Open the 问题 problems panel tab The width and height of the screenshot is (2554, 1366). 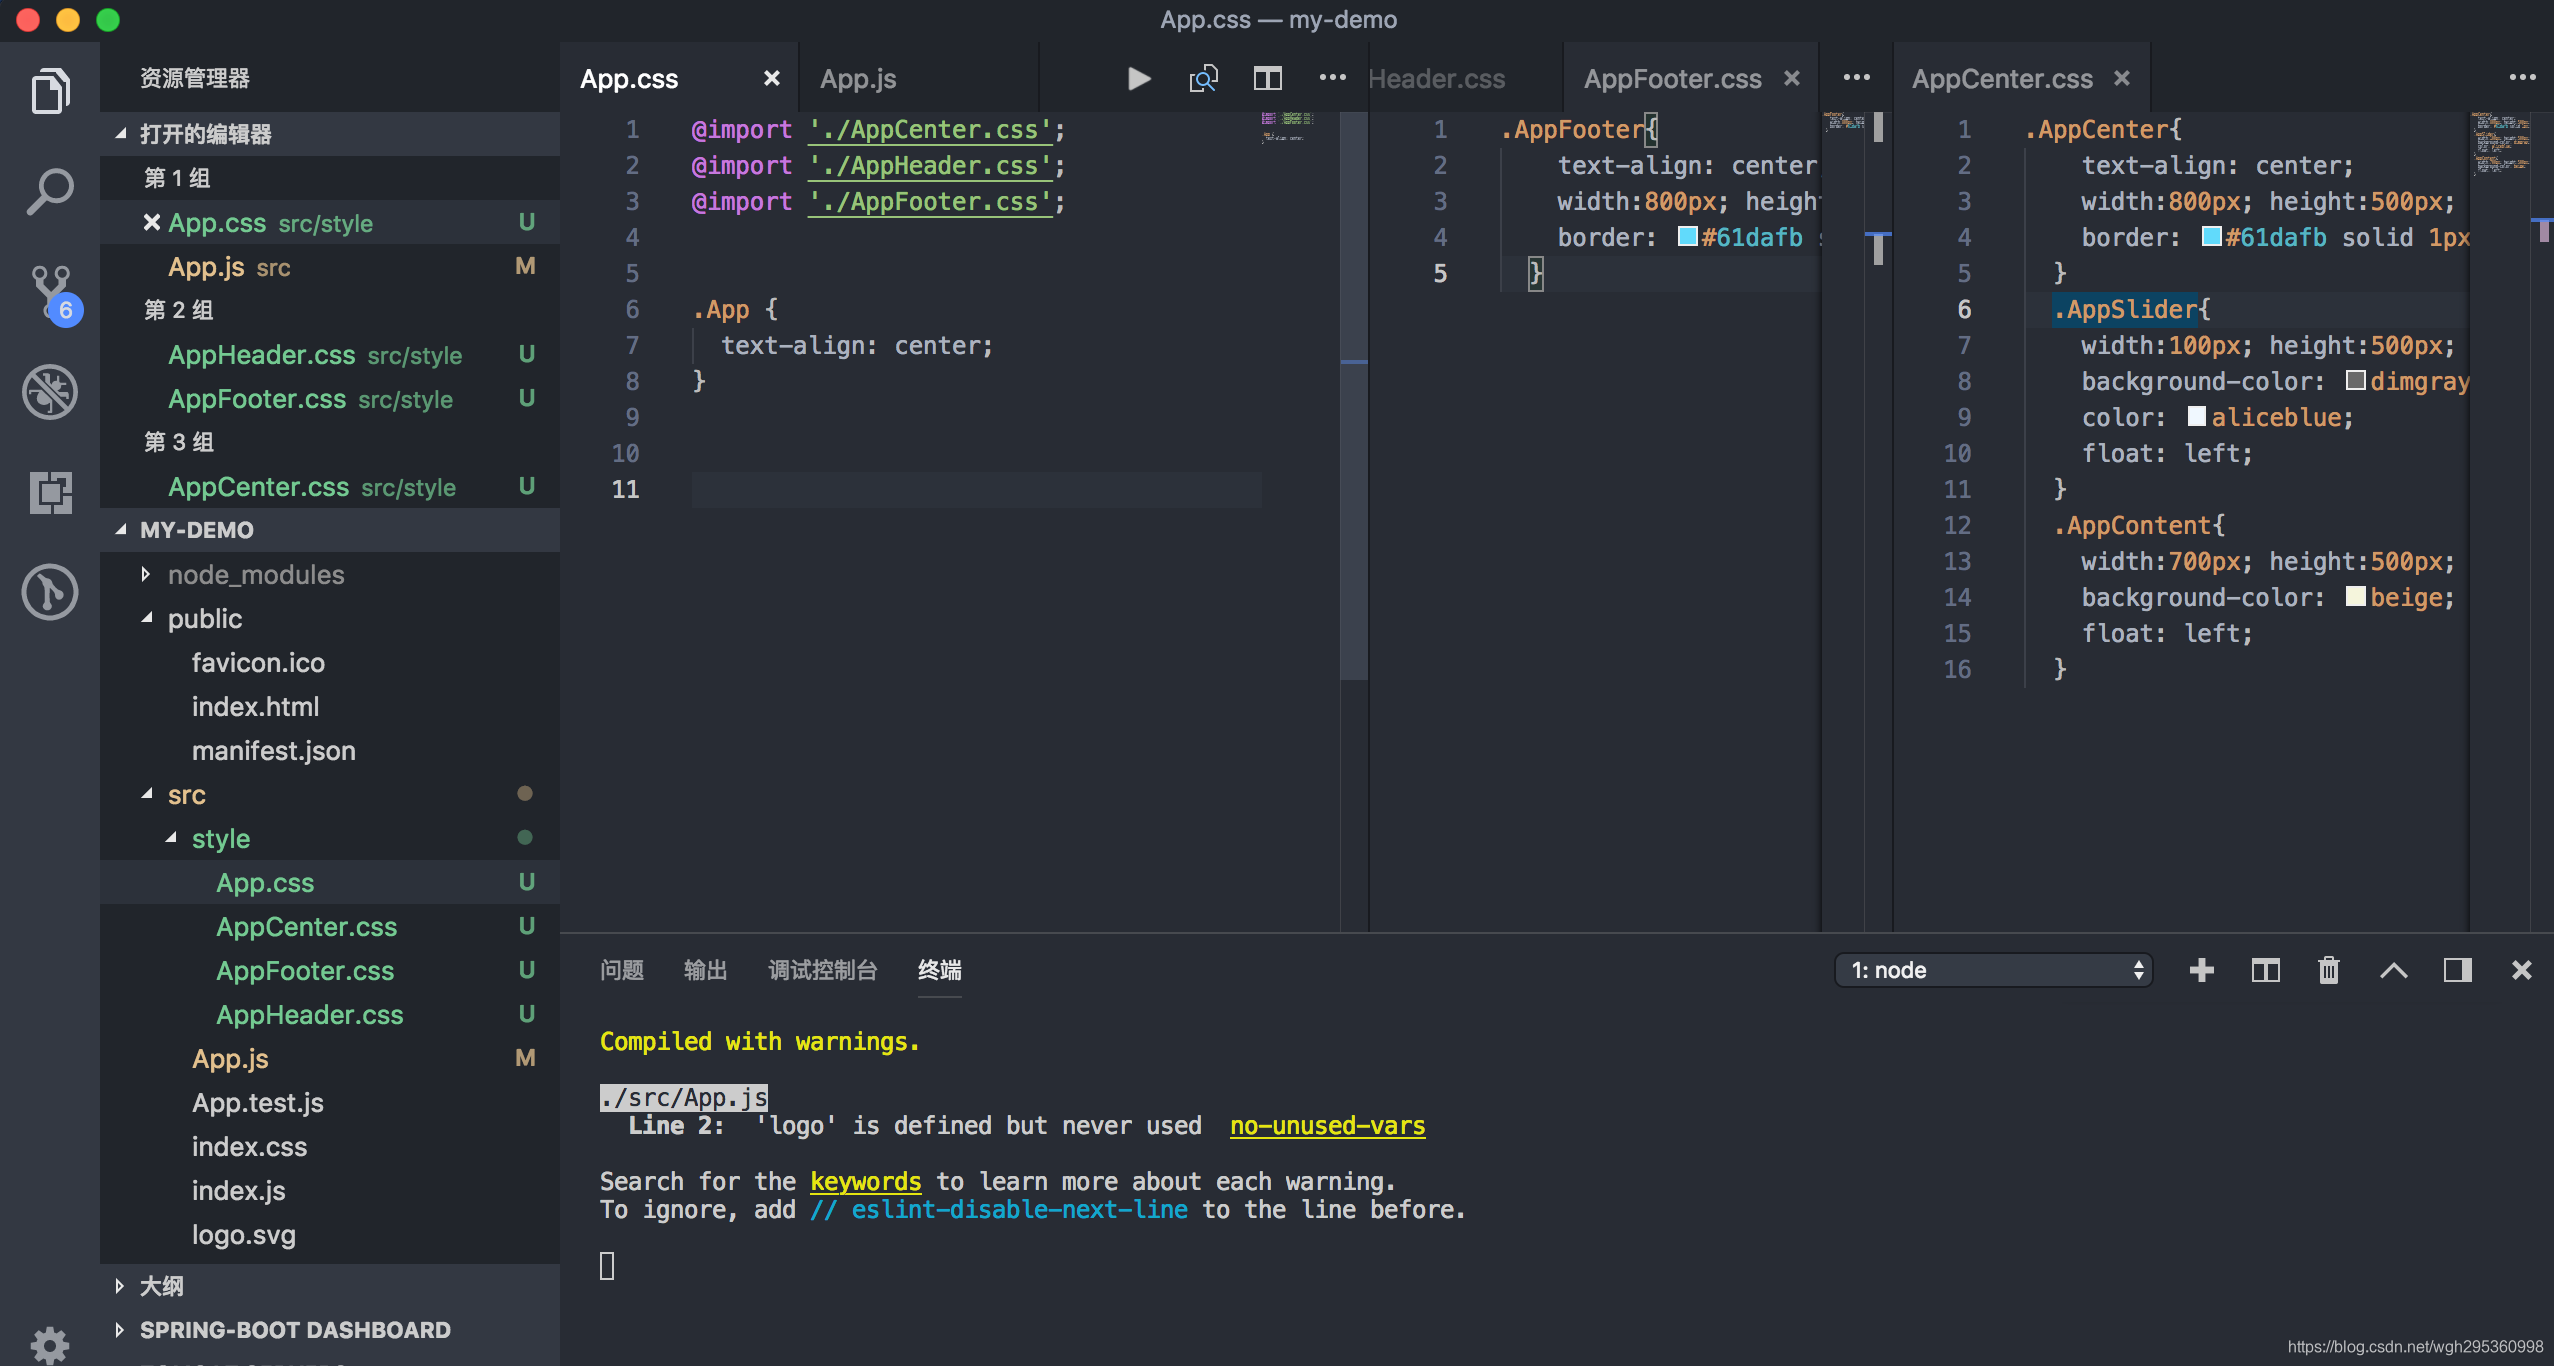[621, 970]
